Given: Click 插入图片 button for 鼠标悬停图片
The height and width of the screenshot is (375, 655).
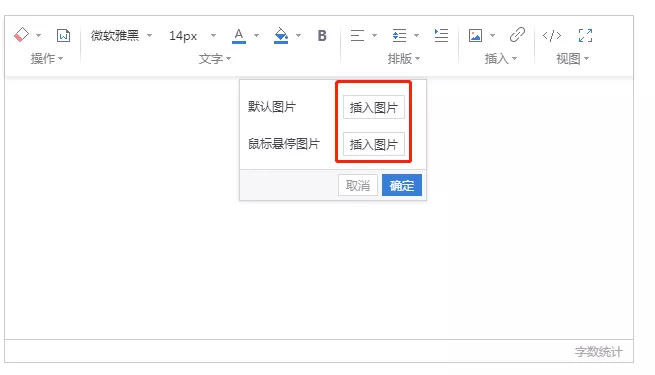Looking at the screenshot, I should [374, 144].
